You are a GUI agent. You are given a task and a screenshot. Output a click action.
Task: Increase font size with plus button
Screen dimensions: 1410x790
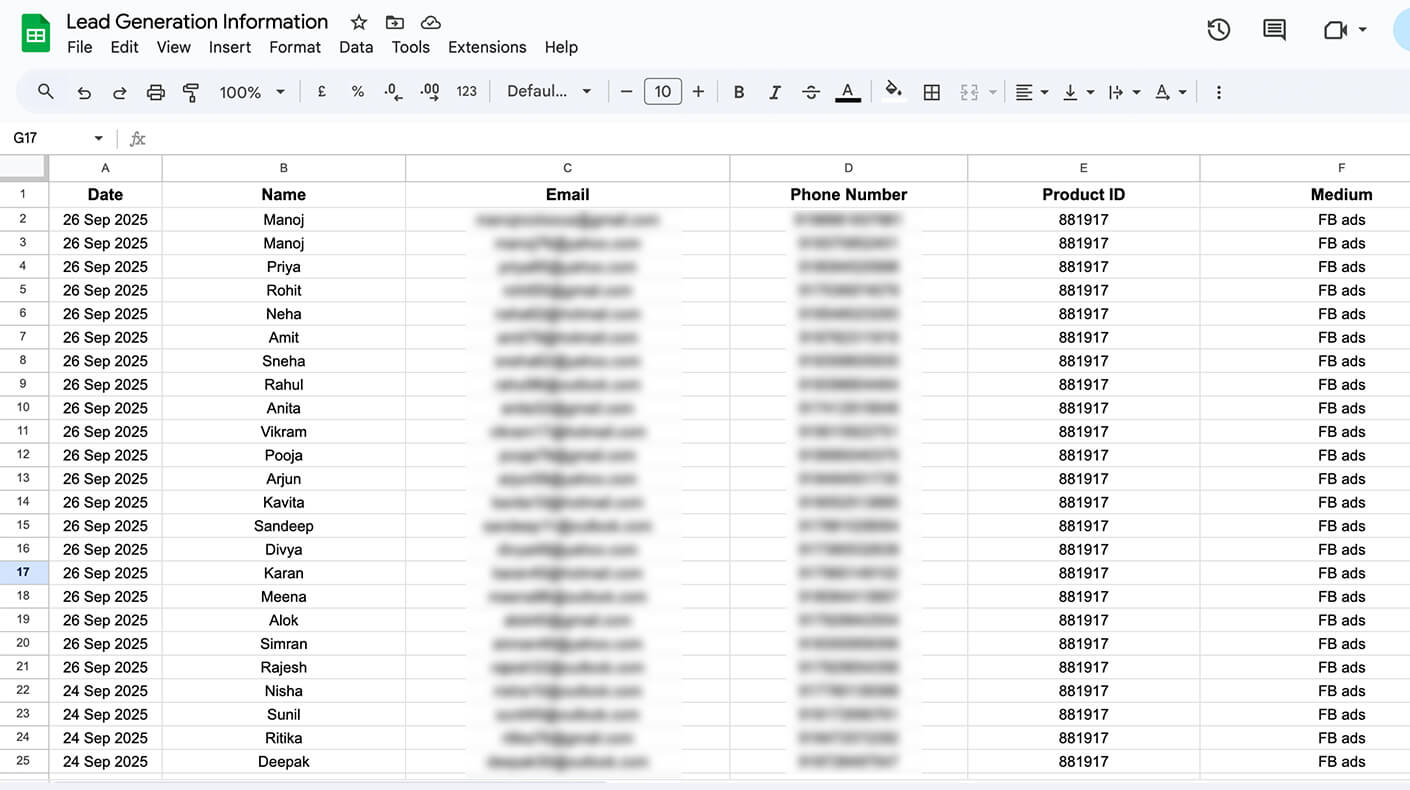tap(698, 92)
